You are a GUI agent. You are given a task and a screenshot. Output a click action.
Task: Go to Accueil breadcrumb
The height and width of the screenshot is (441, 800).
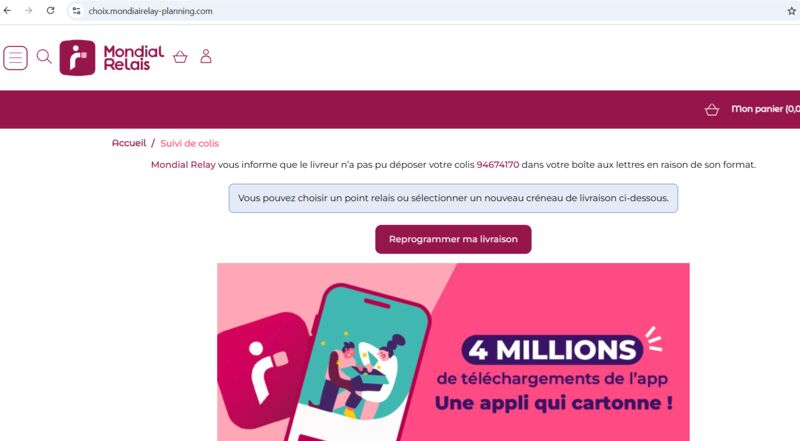(x=129, y=143)
